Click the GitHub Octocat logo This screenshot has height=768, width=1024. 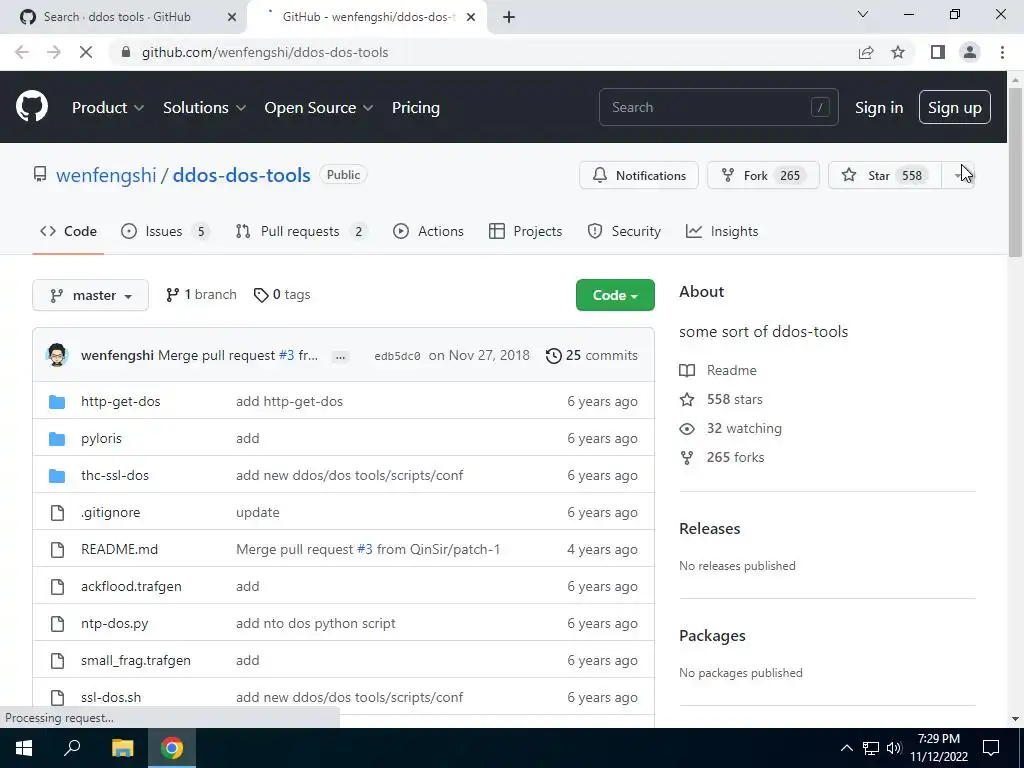tap(32, 107)
